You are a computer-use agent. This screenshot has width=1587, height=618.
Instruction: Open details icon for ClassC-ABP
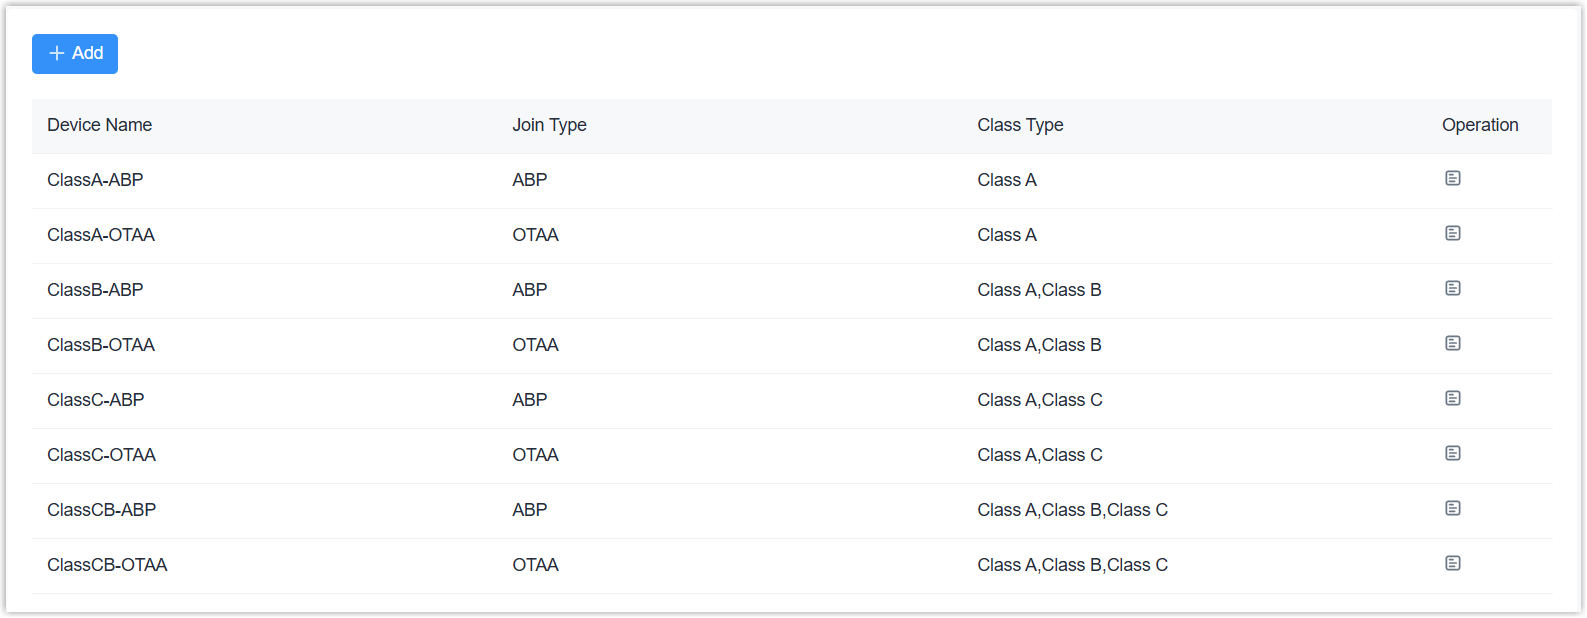click(1453, 398)
